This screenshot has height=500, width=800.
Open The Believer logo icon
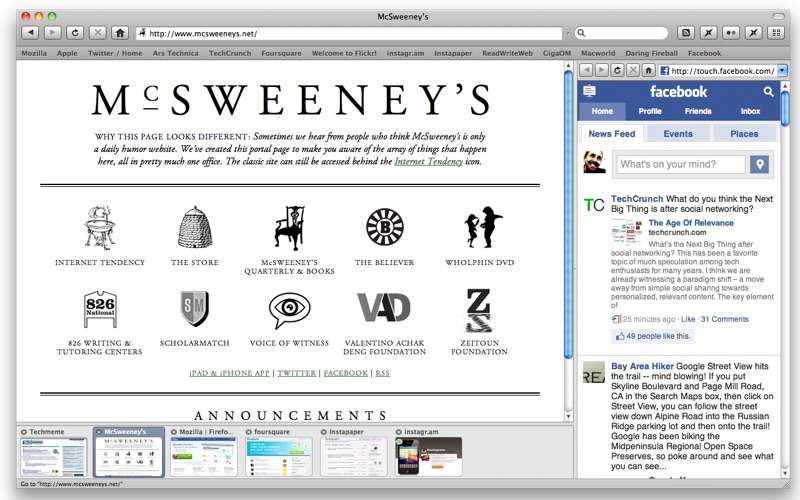point(385,227)
